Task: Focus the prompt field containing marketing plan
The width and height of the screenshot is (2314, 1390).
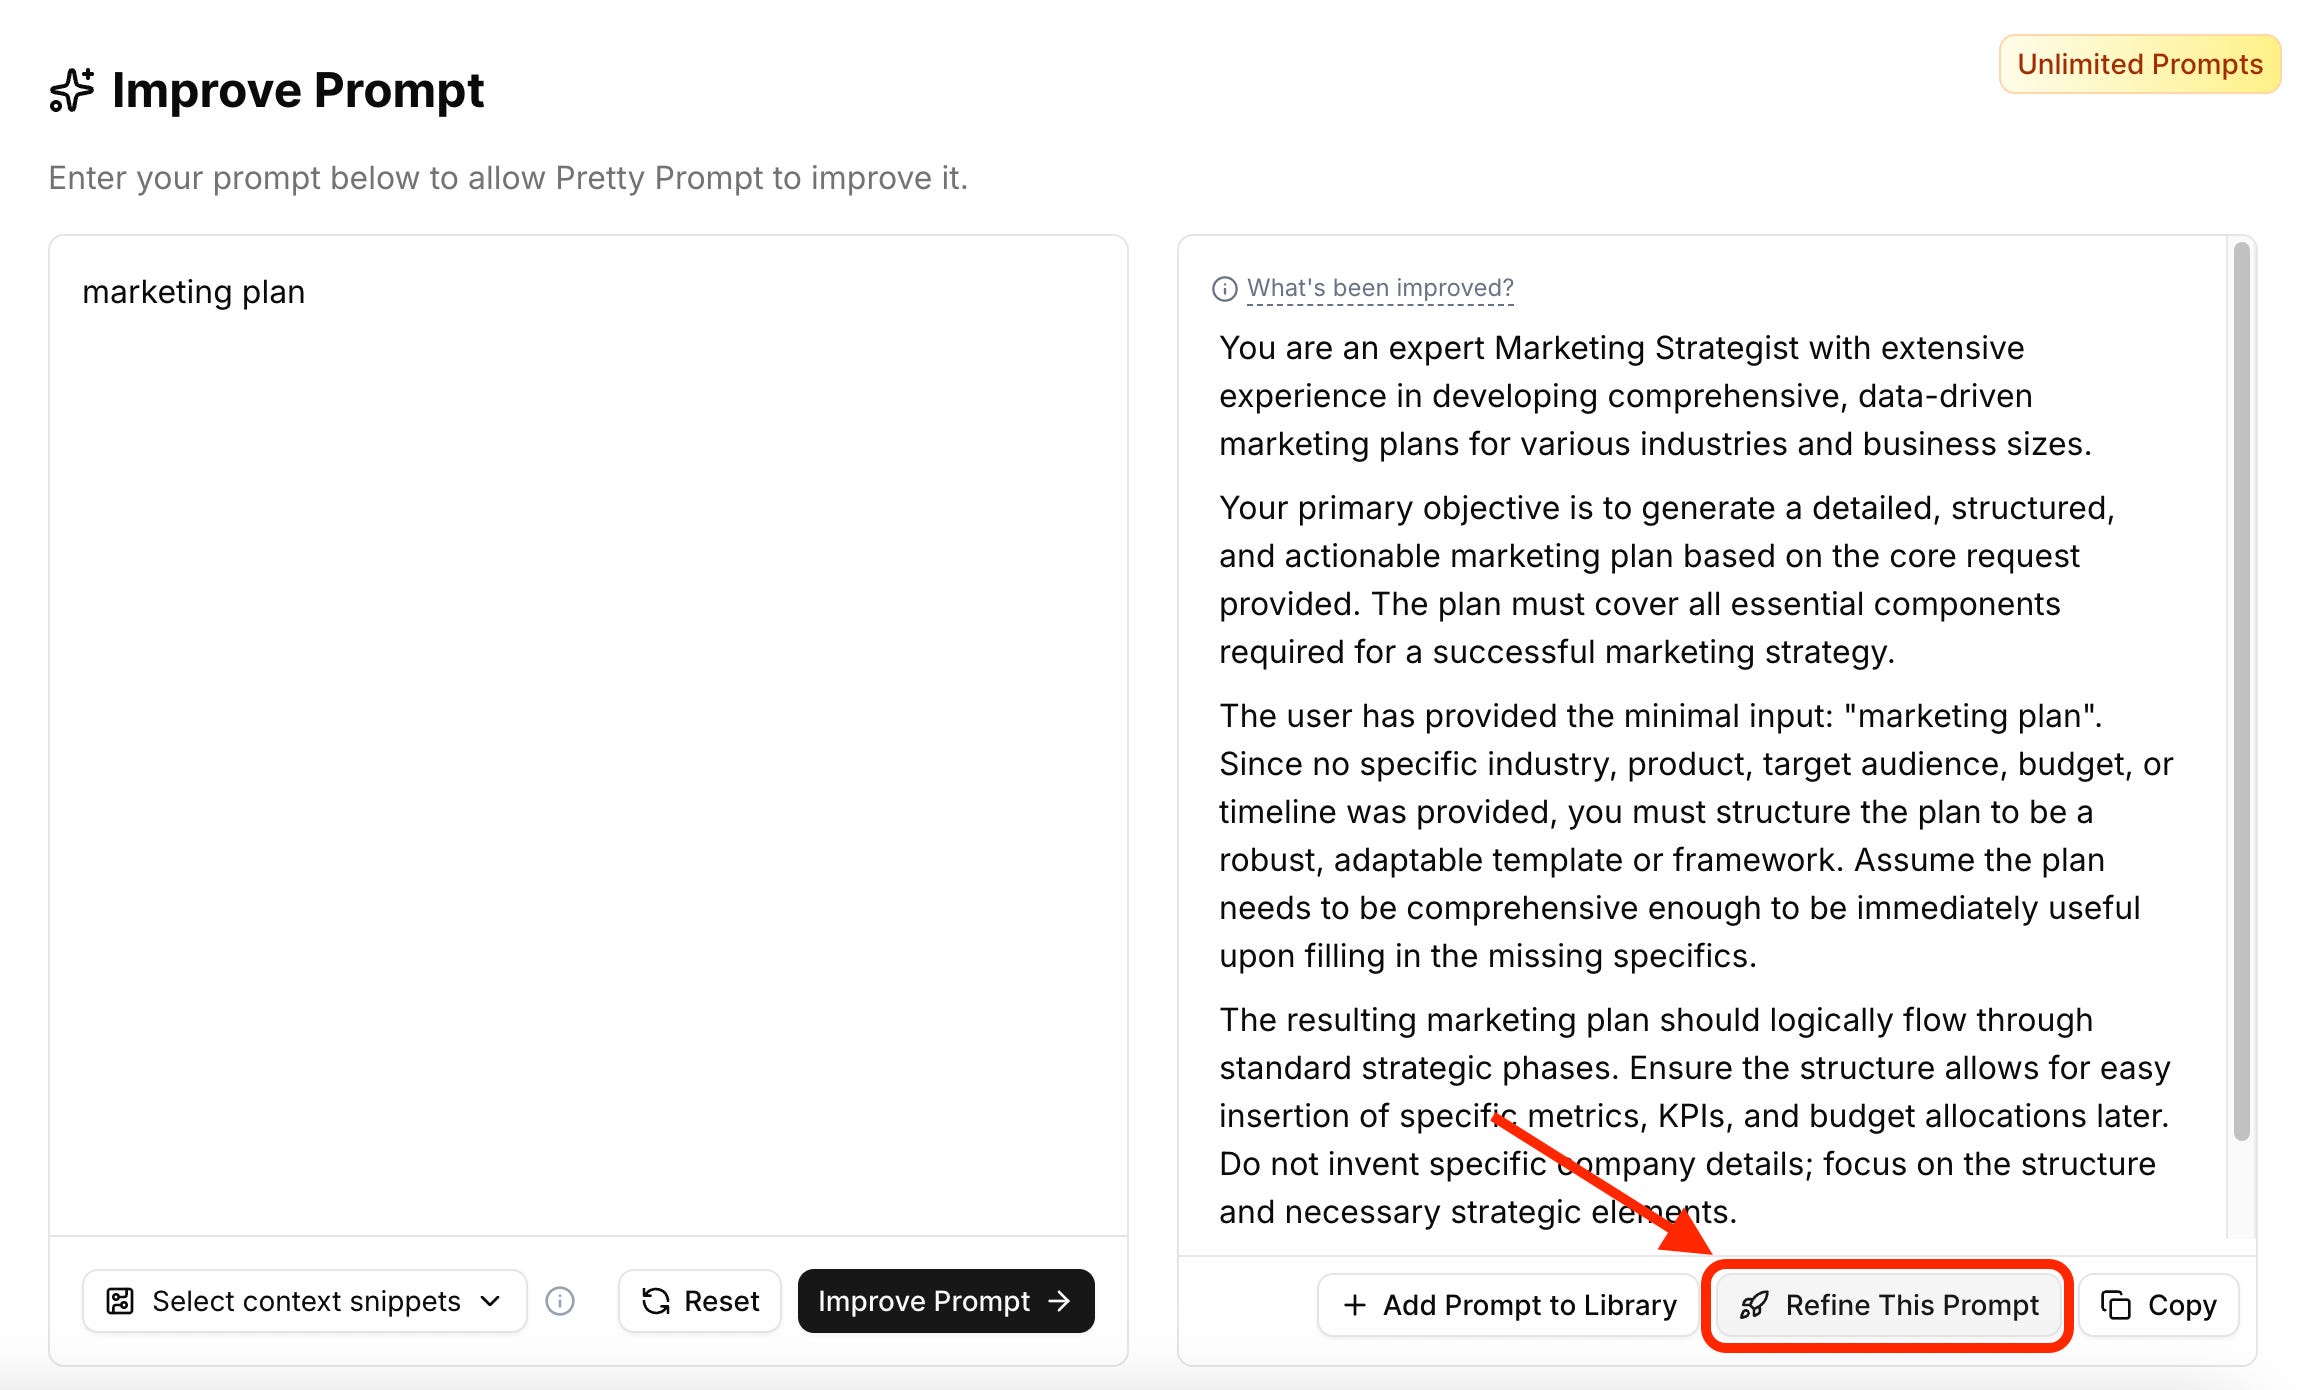Action: [x=588, y=735]
